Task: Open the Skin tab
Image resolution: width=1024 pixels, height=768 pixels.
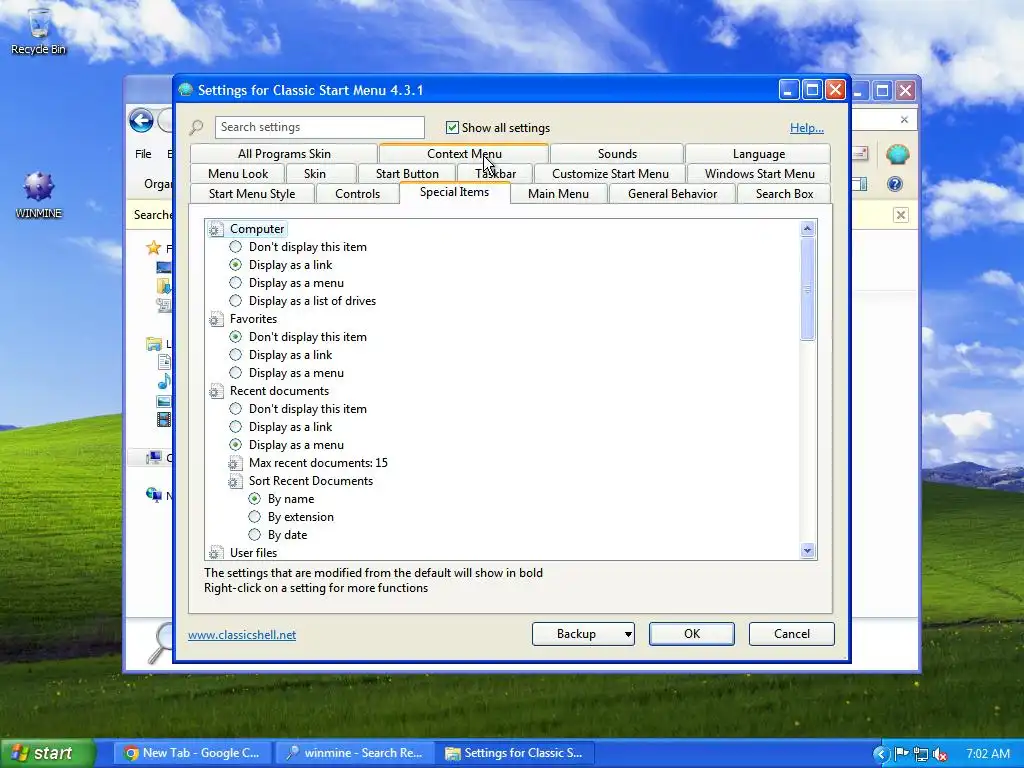Action: tap(314, 174)
